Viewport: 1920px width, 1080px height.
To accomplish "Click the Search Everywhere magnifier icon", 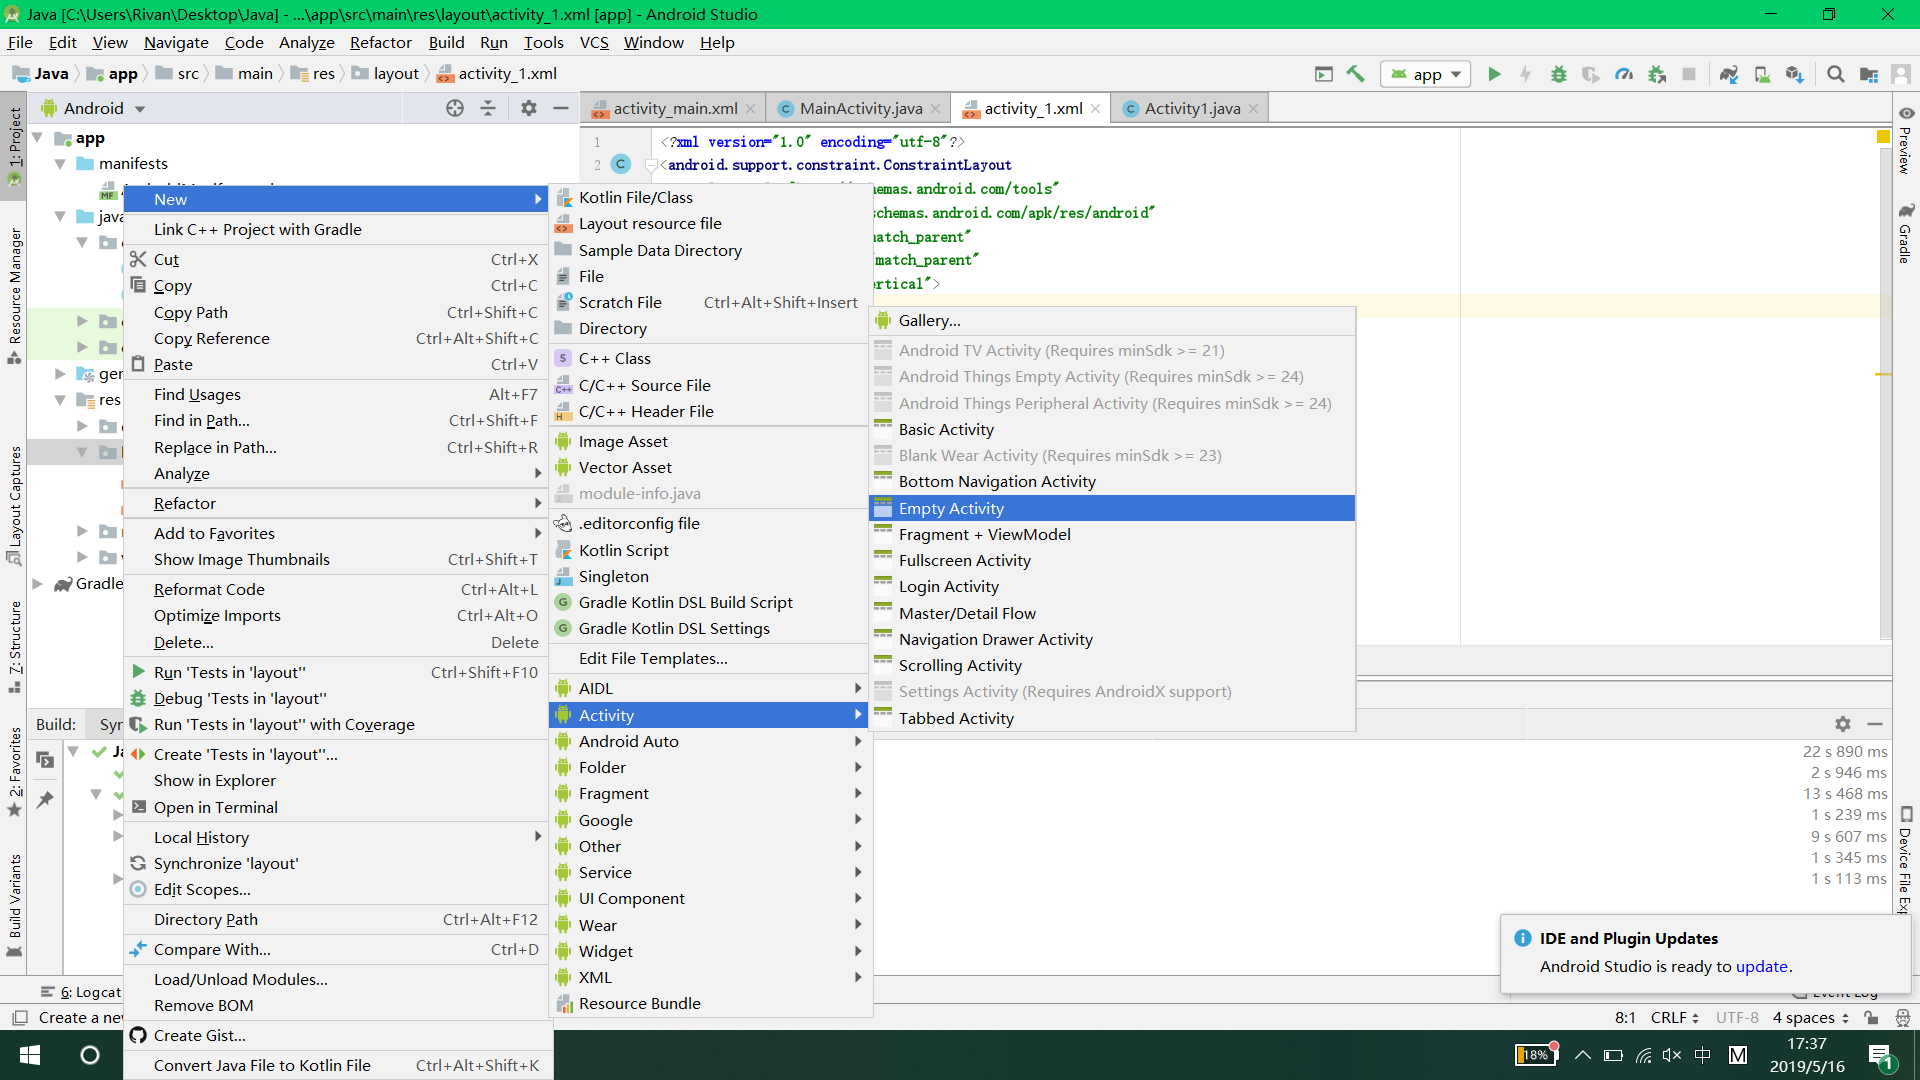I will 1835,74.
